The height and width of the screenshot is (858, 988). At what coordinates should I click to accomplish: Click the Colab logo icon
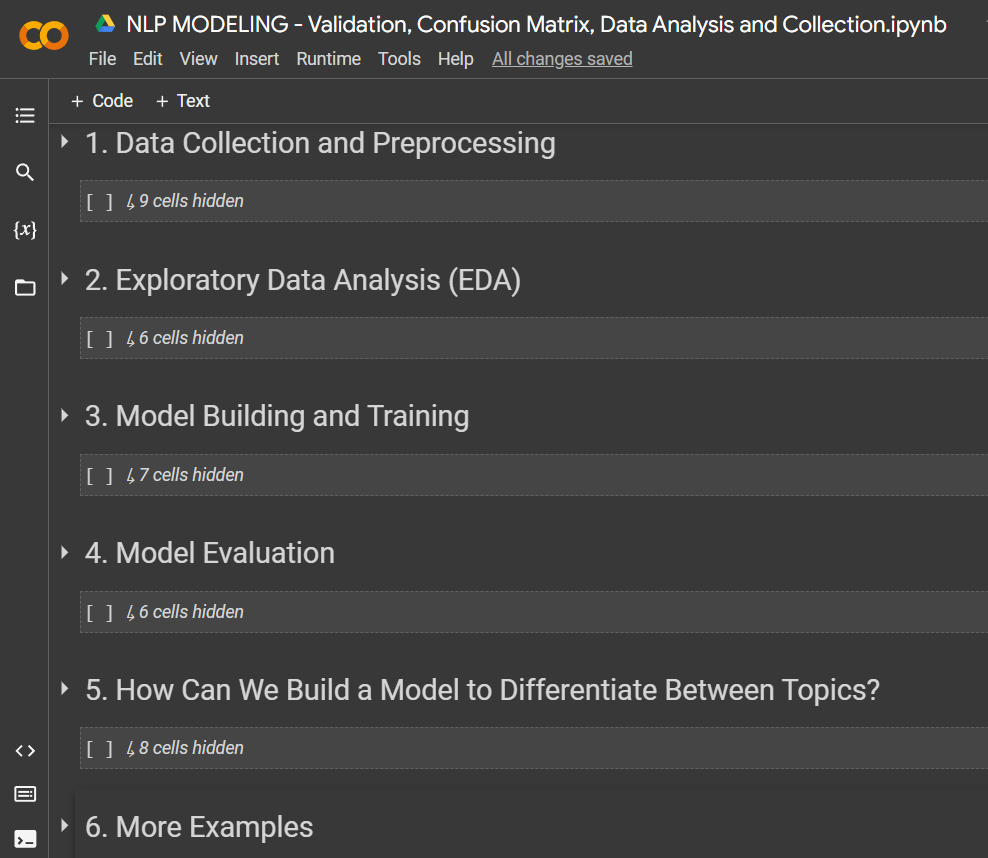pos(44,37)
